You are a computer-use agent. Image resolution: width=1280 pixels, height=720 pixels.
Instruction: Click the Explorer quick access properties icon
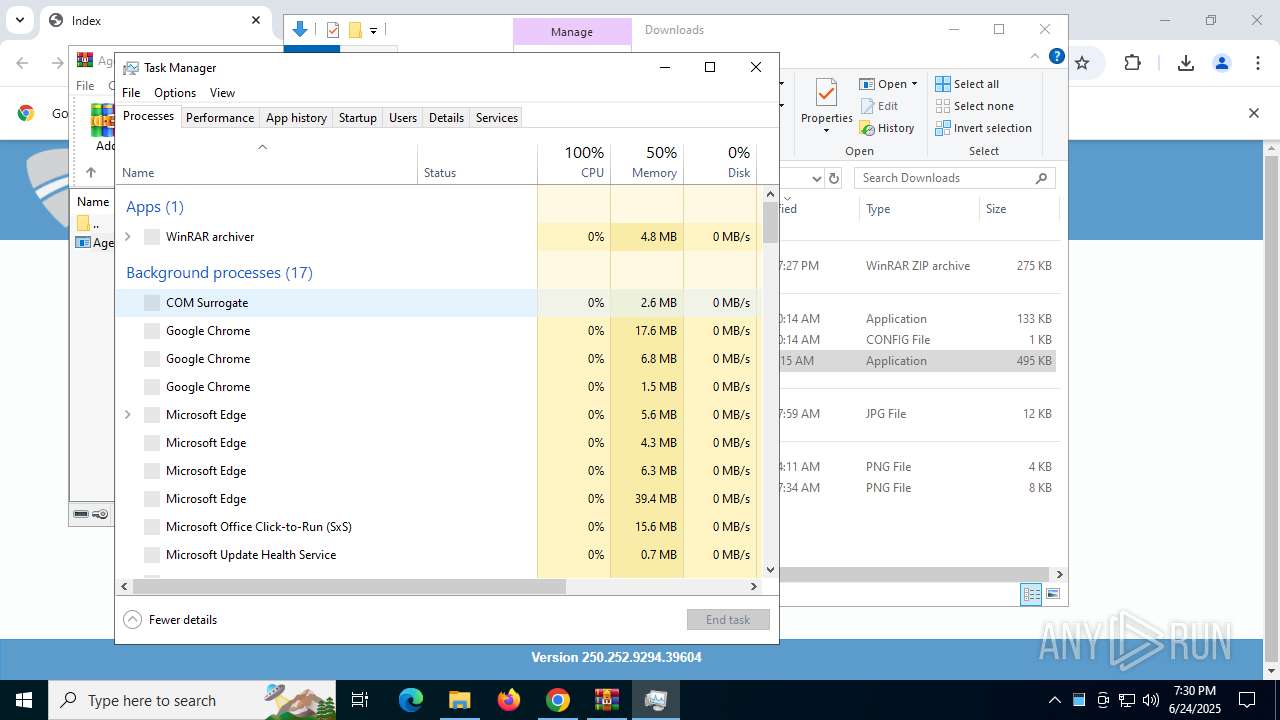[333, 30]
